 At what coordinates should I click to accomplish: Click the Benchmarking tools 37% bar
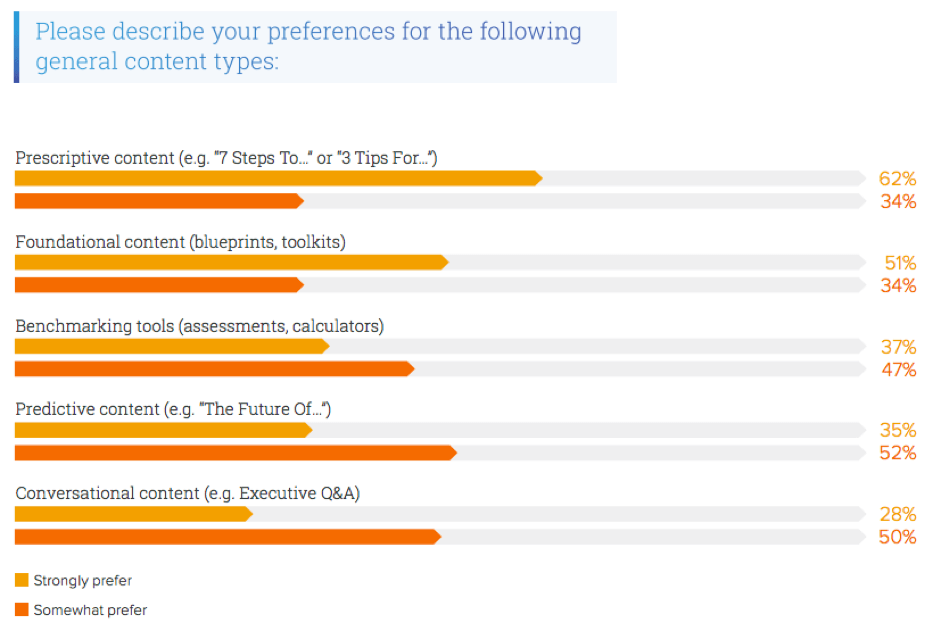[x=172, y=346]
